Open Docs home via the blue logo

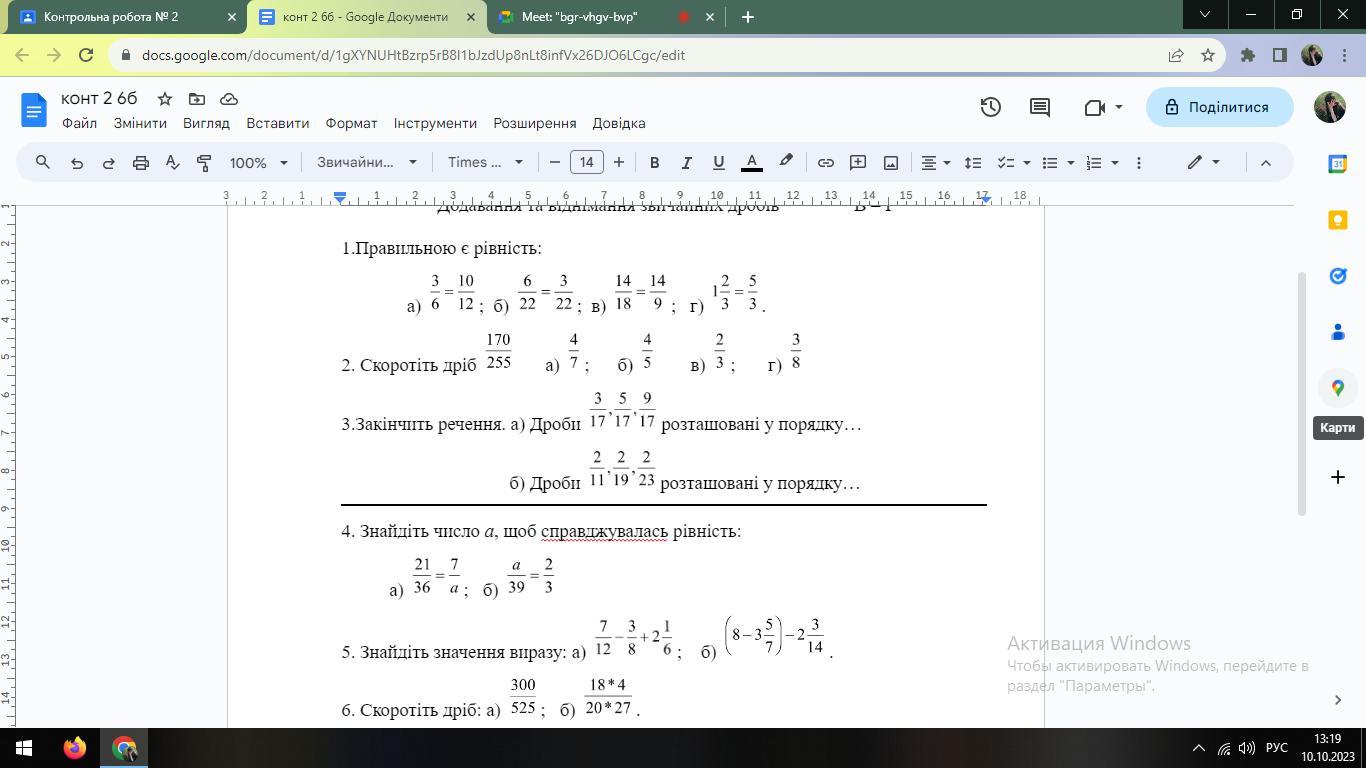tap(34, 109)
